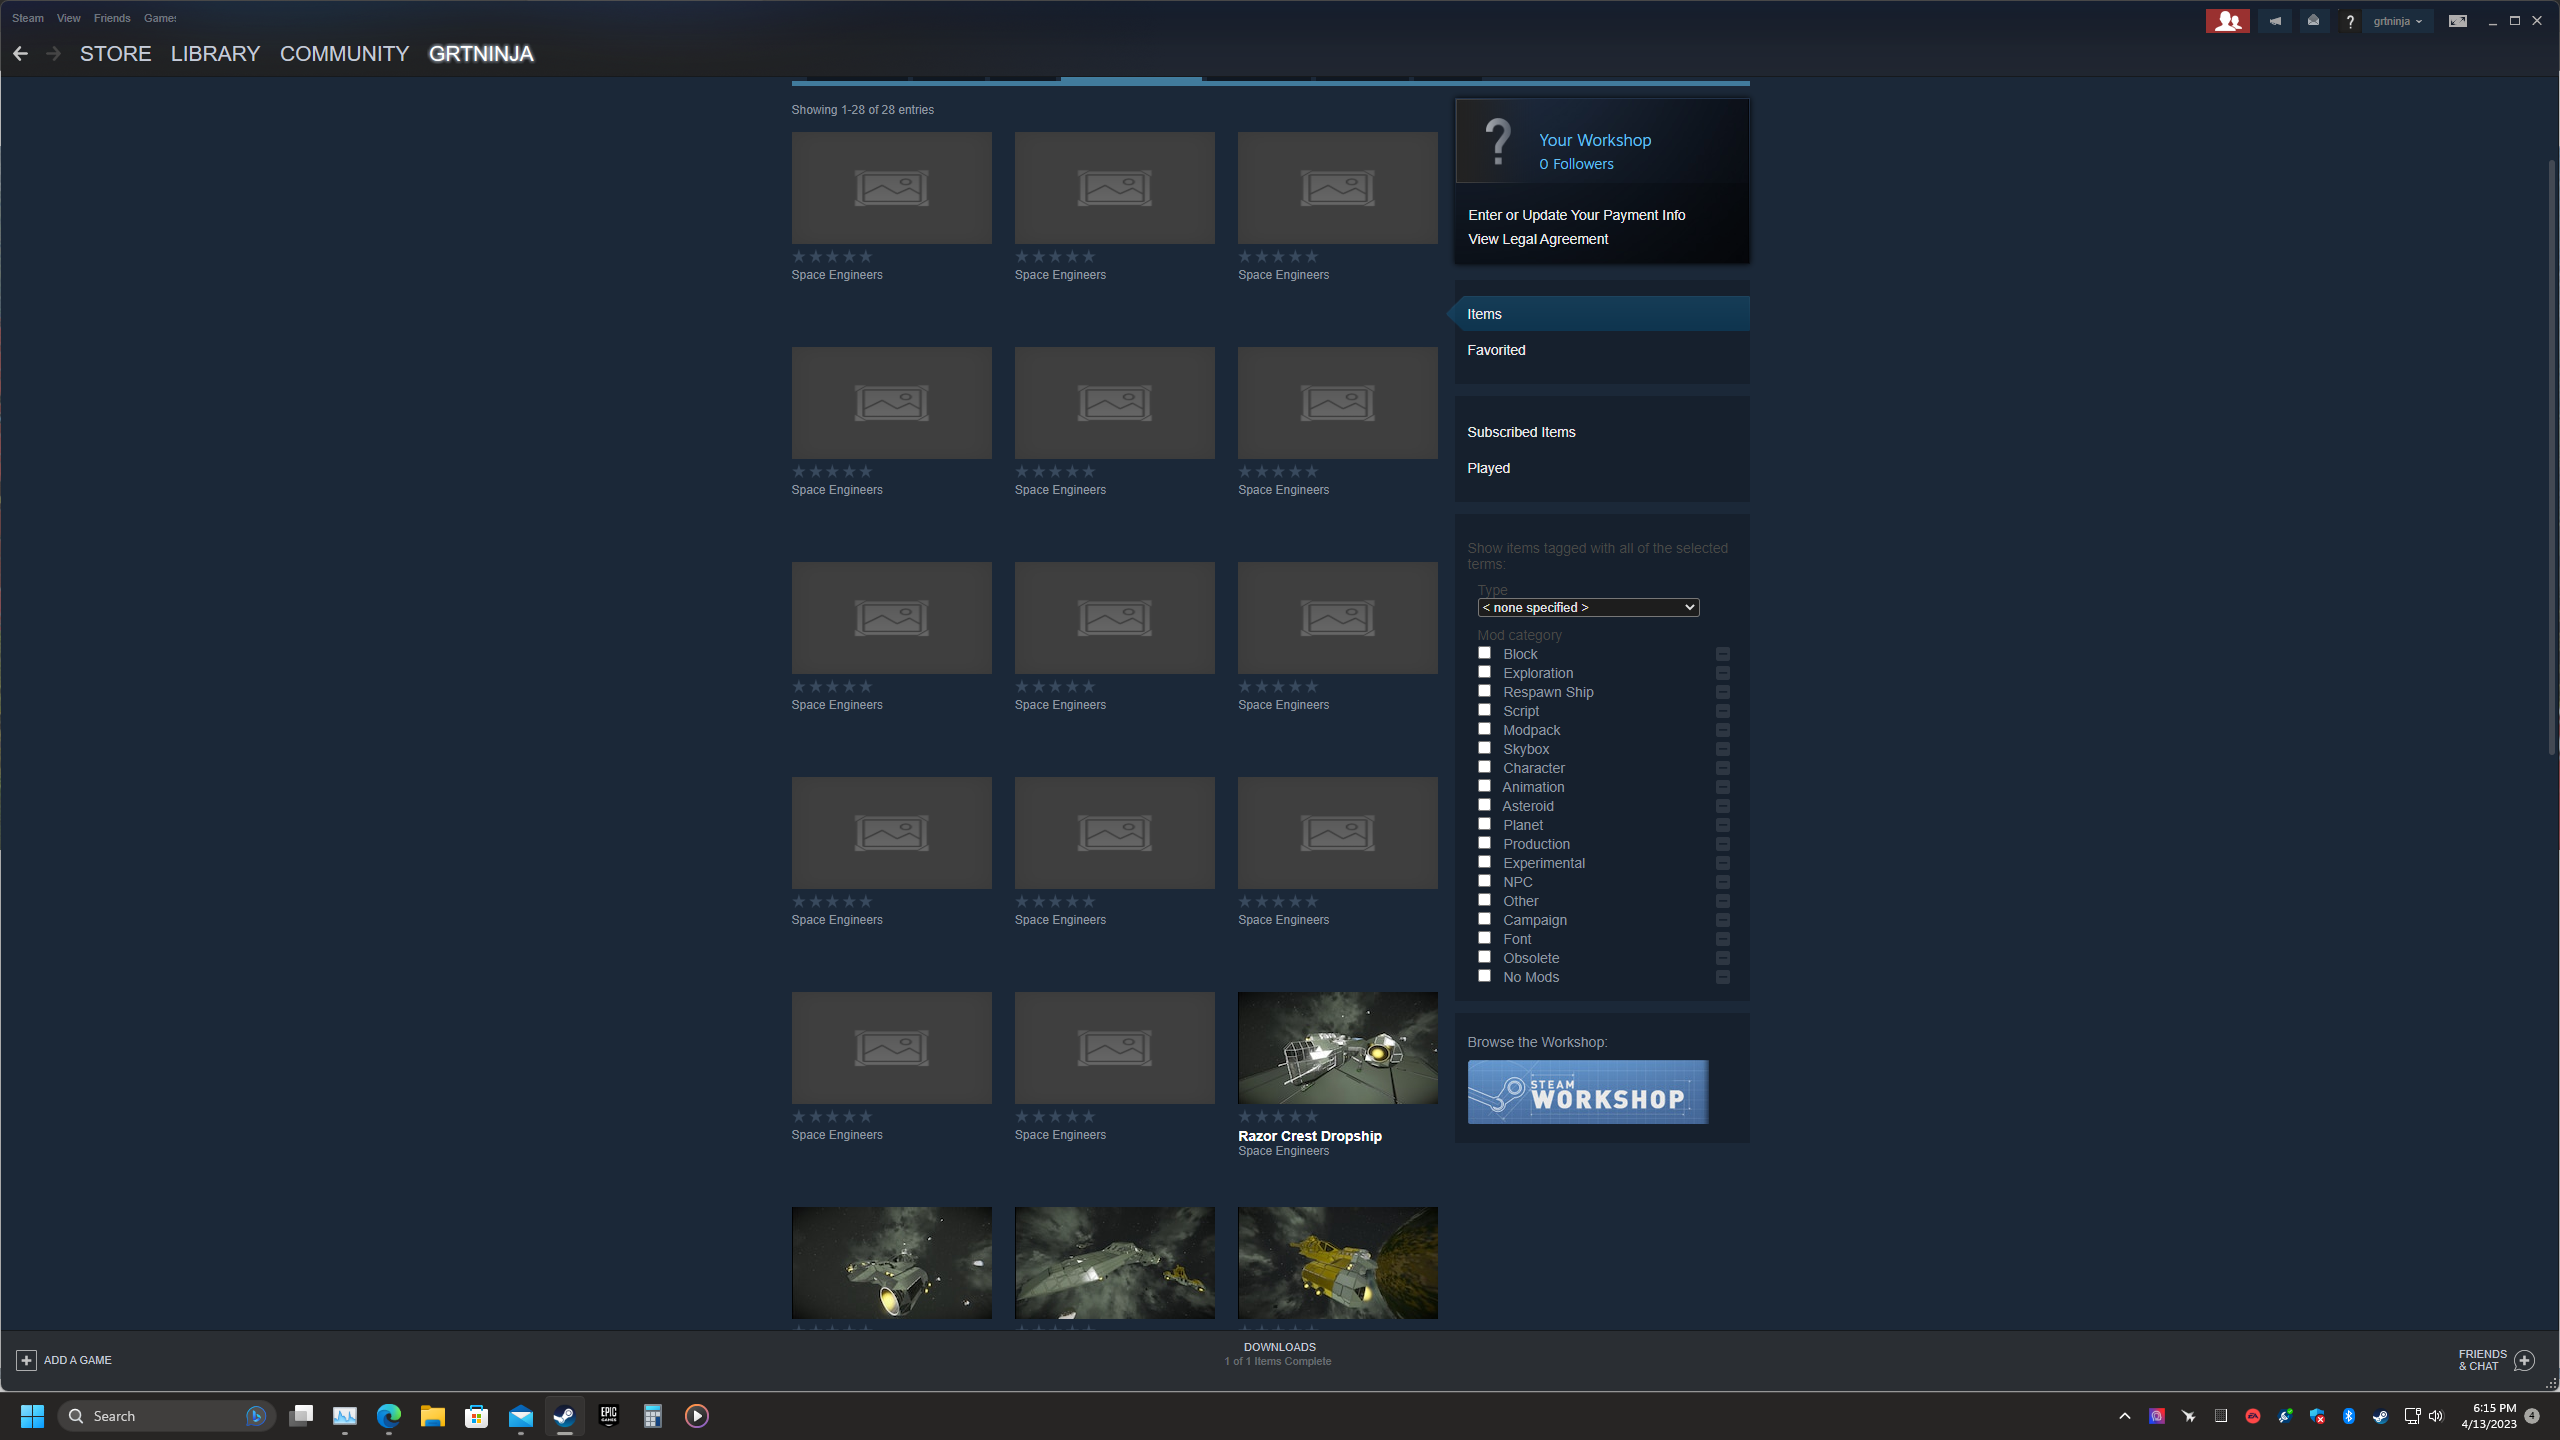Click the Downloads progress status
The image size is (2560, 1440).
[x=1278, y=1354]
